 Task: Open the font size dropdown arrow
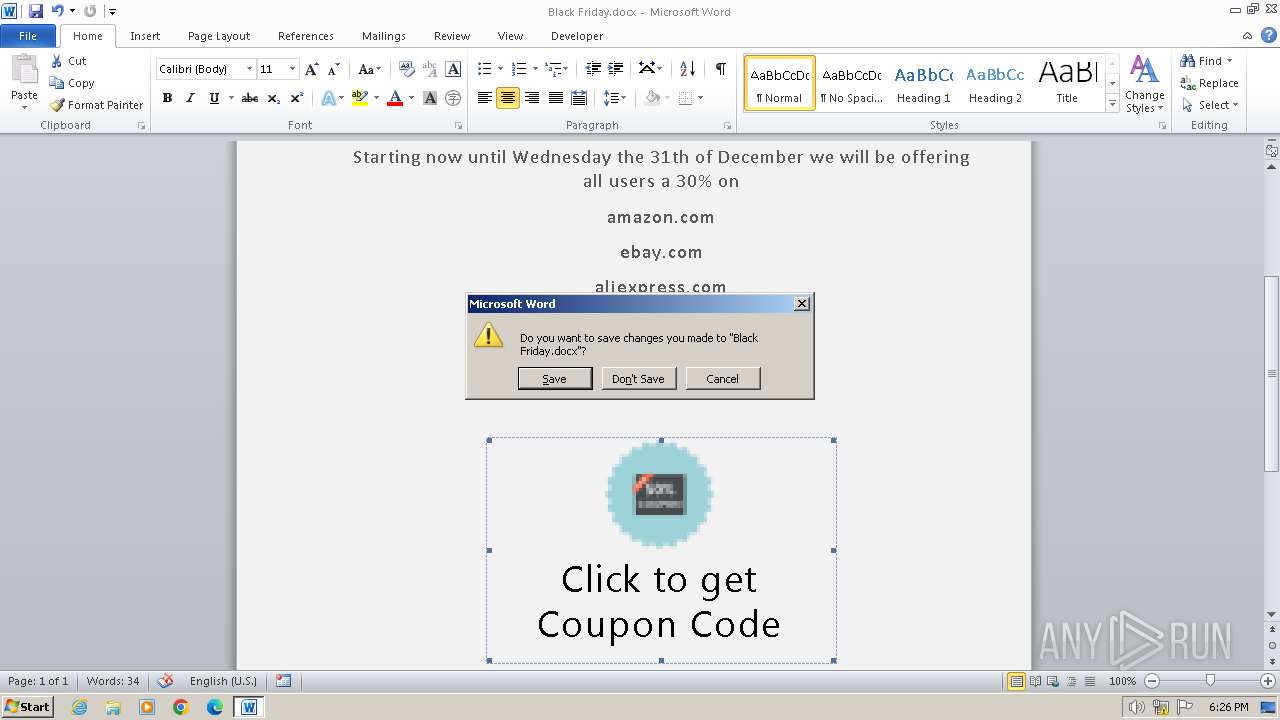(x=292, y=69)
